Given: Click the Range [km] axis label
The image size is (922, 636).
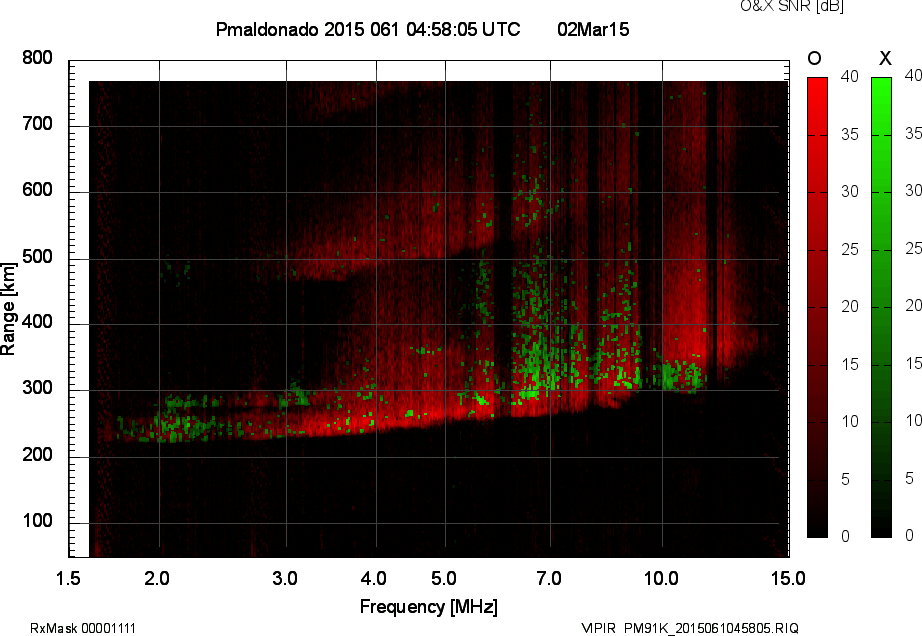Looking at the screenshot, I should [x=8, y=309].
